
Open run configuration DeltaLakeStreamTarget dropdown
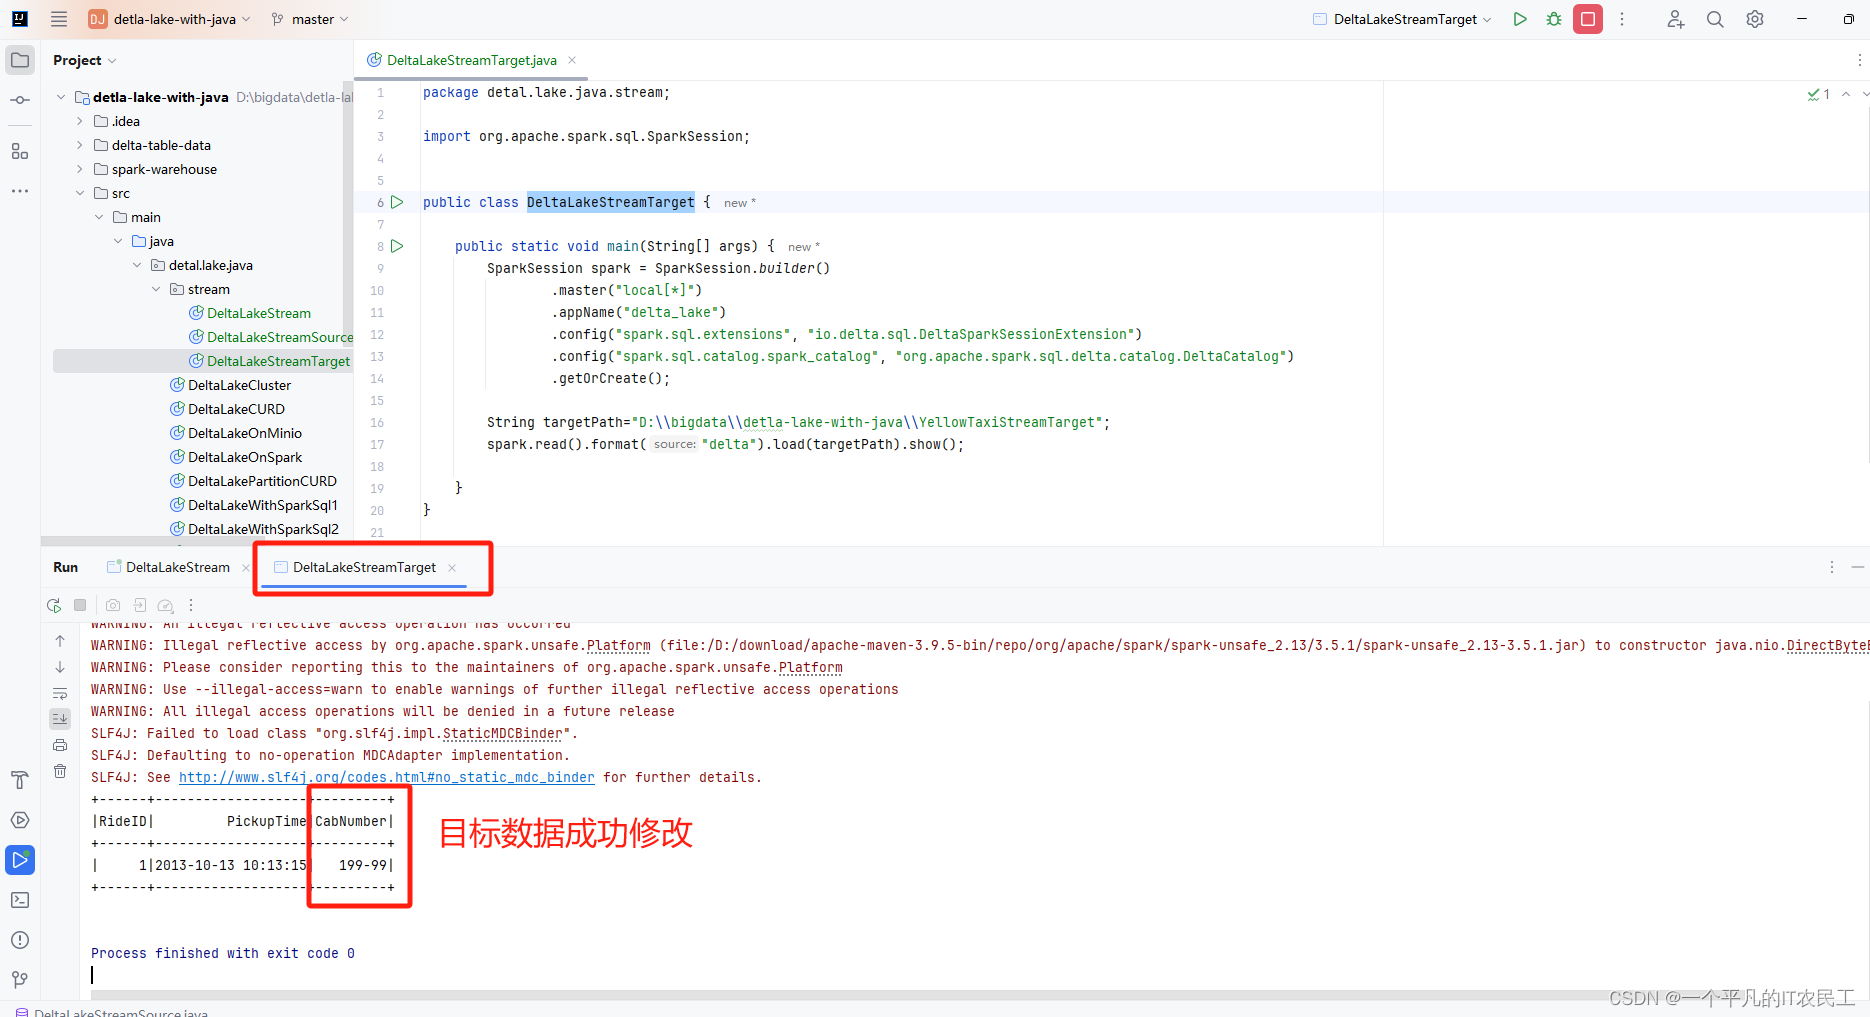click(1402, 19)
